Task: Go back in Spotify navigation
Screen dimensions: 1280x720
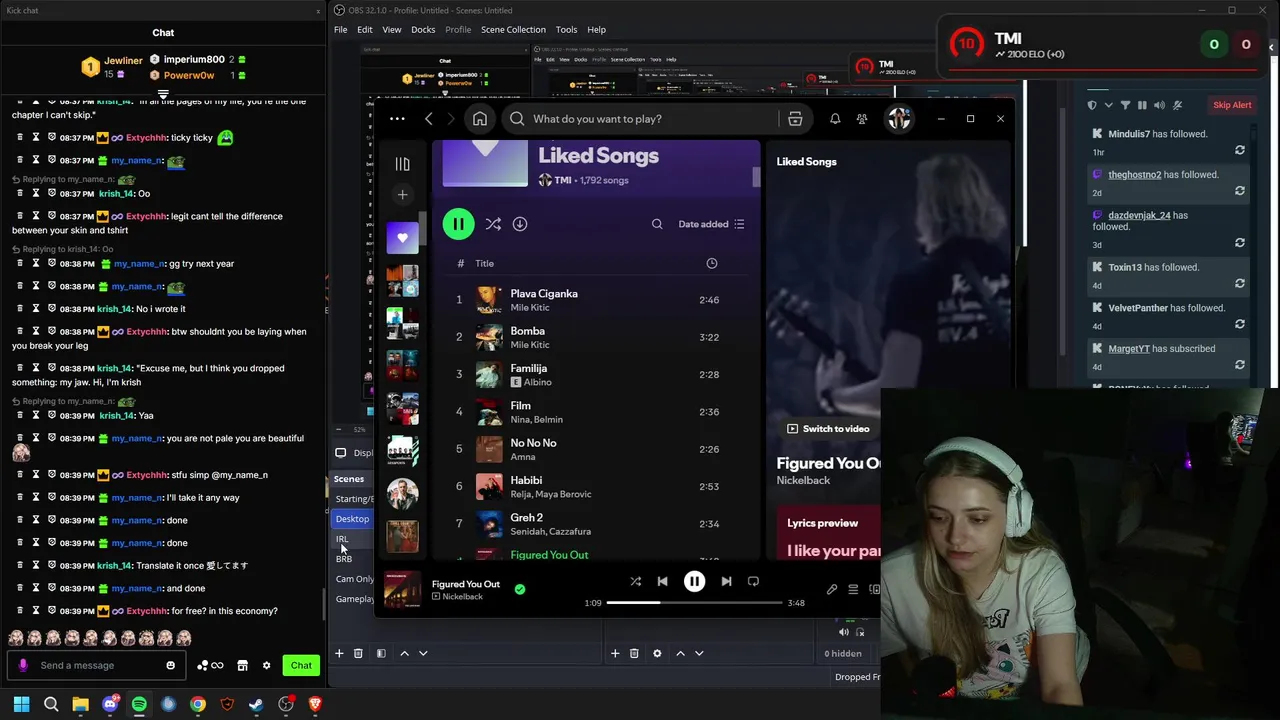Action: tap(429, 119)
